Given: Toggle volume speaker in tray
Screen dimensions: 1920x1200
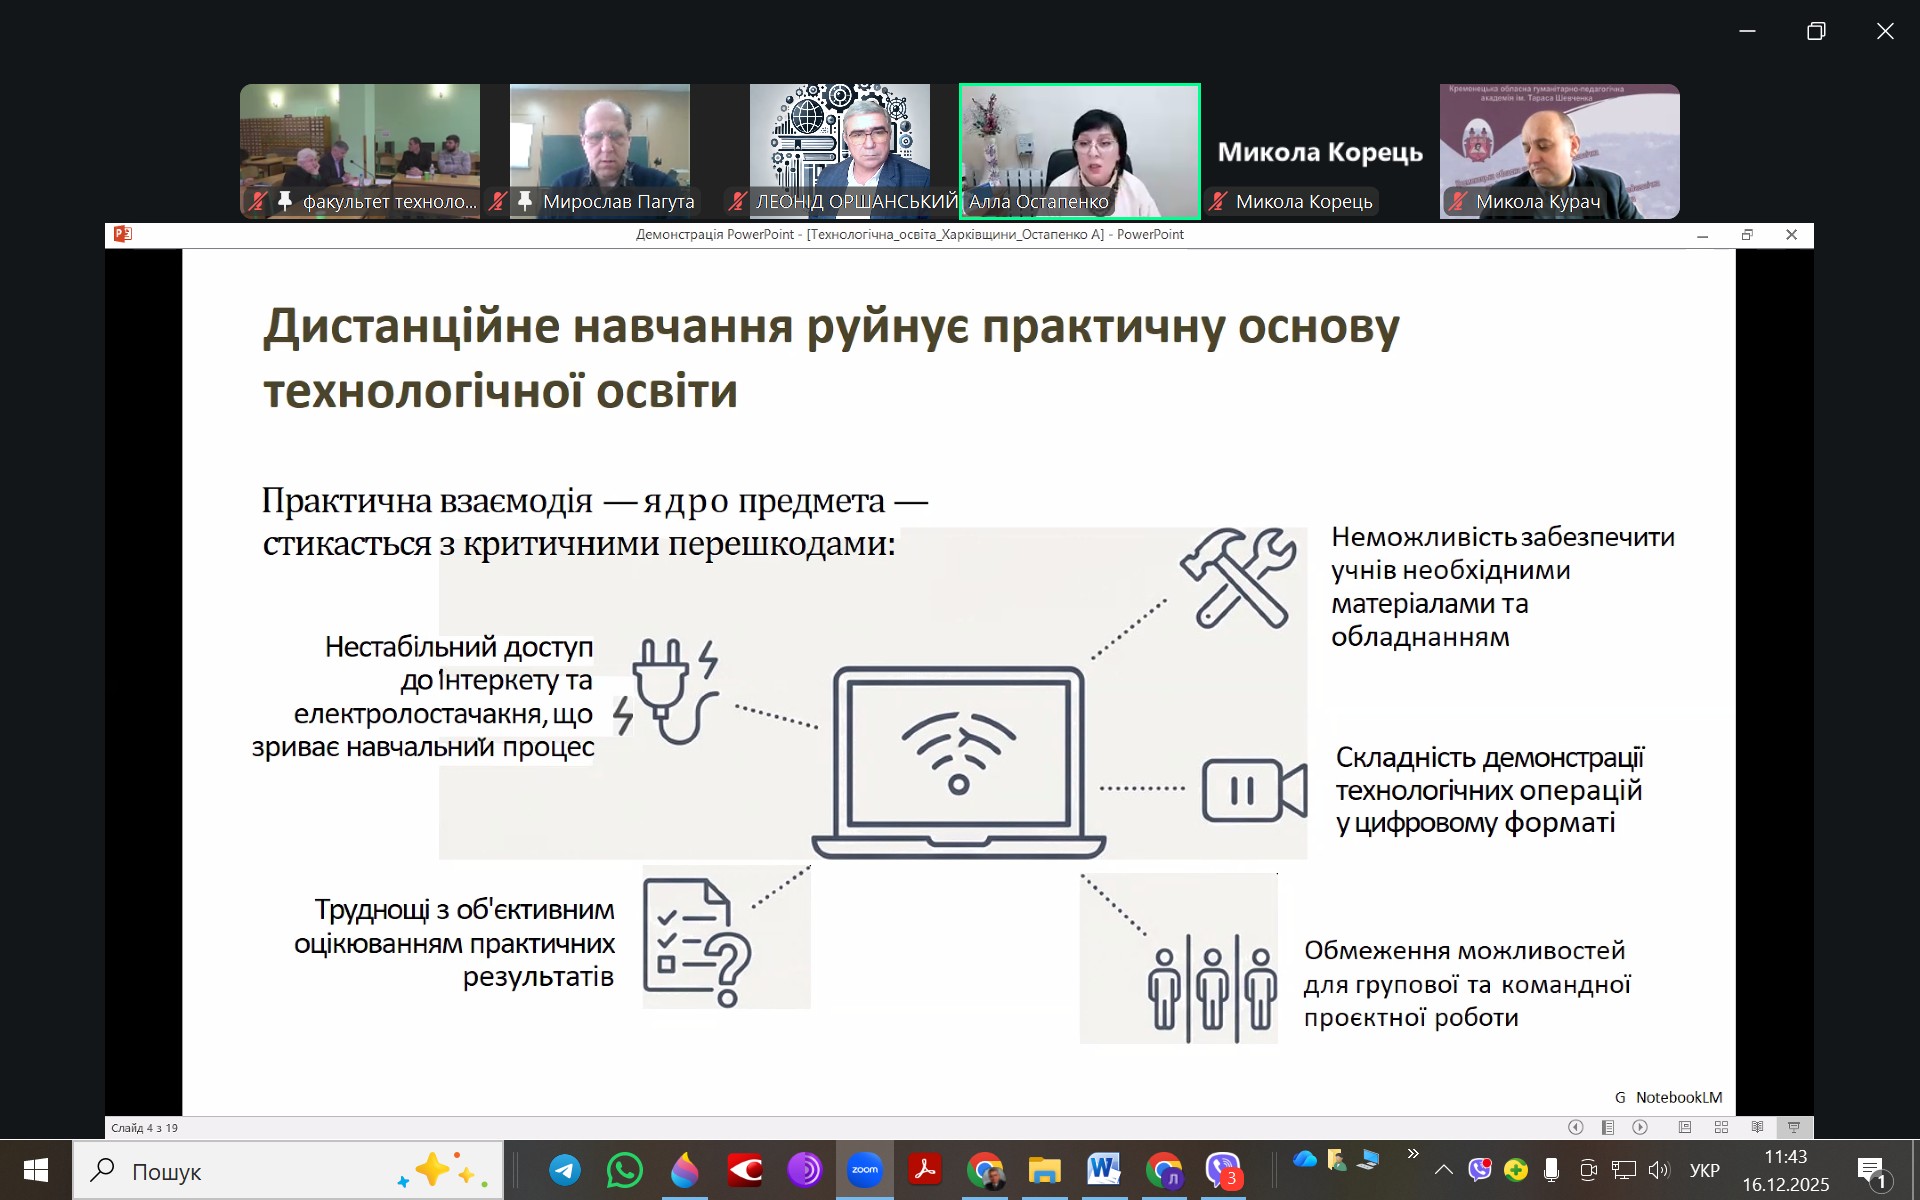Looking at the screenshot, I should (1658, 1169).
